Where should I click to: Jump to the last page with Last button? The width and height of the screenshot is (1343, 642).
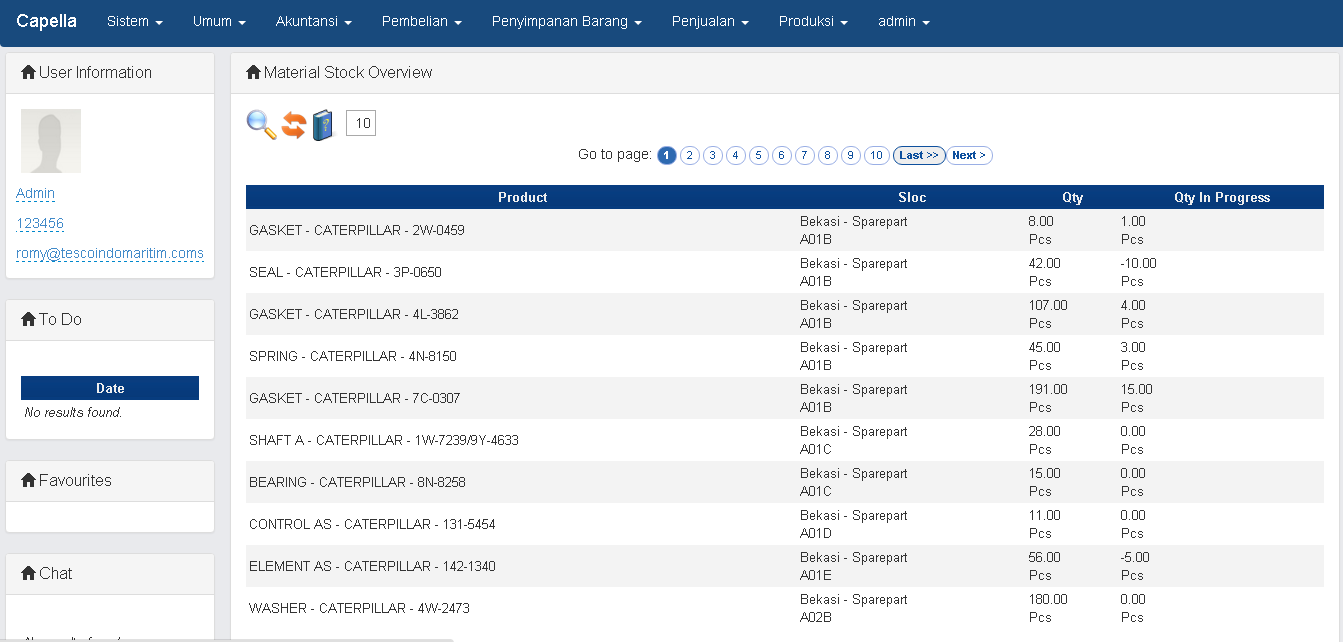918,155
